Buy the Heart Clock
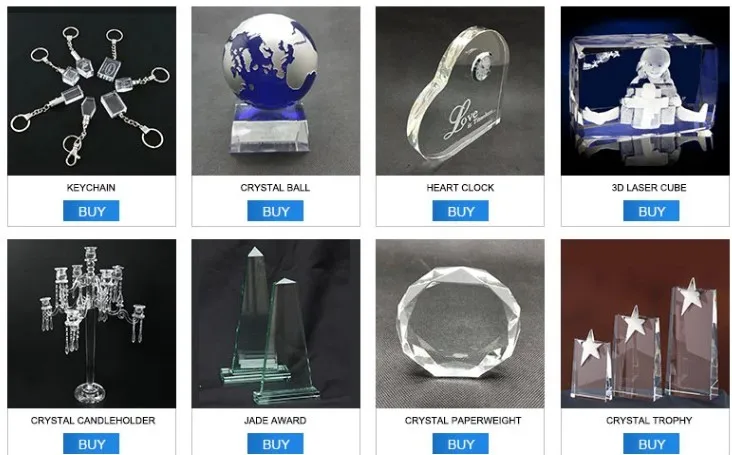Image resolution: width=732 pixels, height=455 pixels. (460, 211)
